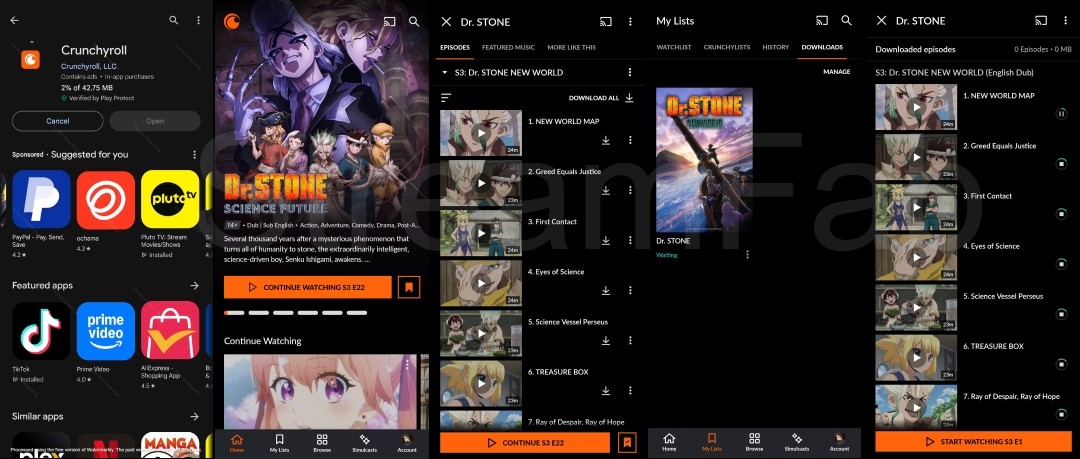
Task: Toggle watchlist bookmark beside Continue S3 E22
Action: (627, 442)
